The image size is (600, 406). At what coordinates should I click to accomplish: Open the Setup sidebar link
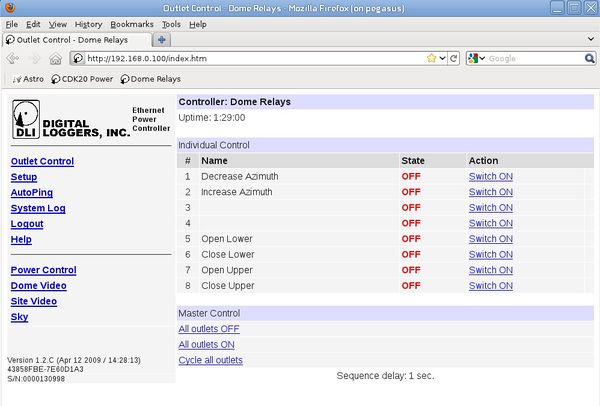[24, 177]
